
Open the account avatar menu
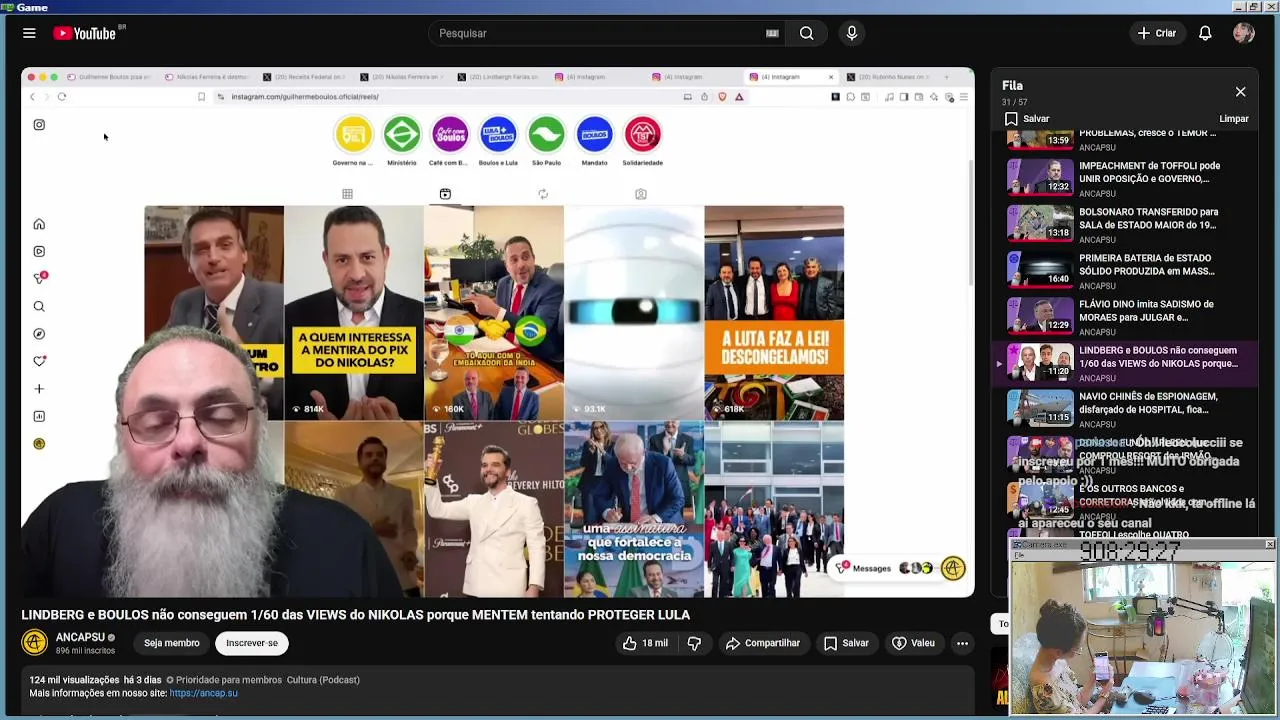[1244, 33]
